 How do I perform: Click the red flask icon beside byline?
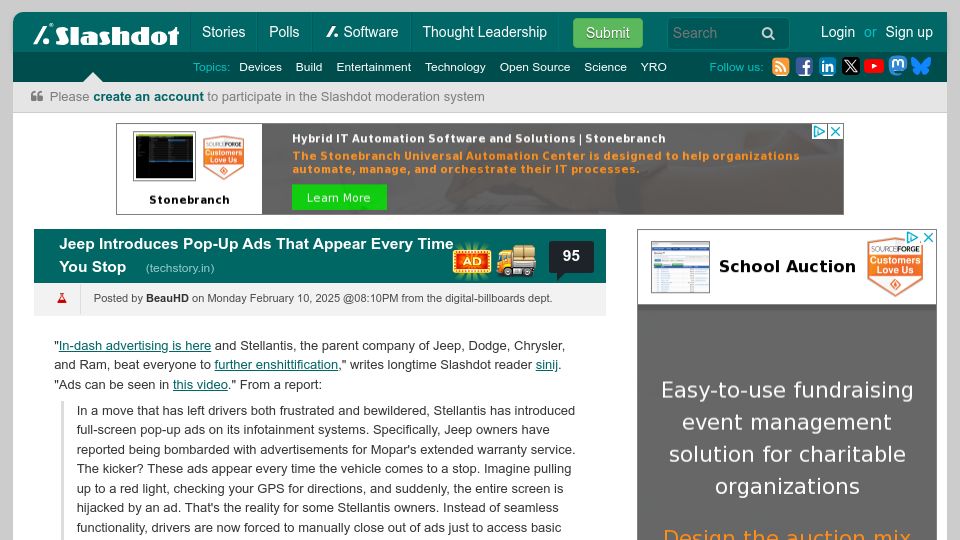tap(62, 298)
